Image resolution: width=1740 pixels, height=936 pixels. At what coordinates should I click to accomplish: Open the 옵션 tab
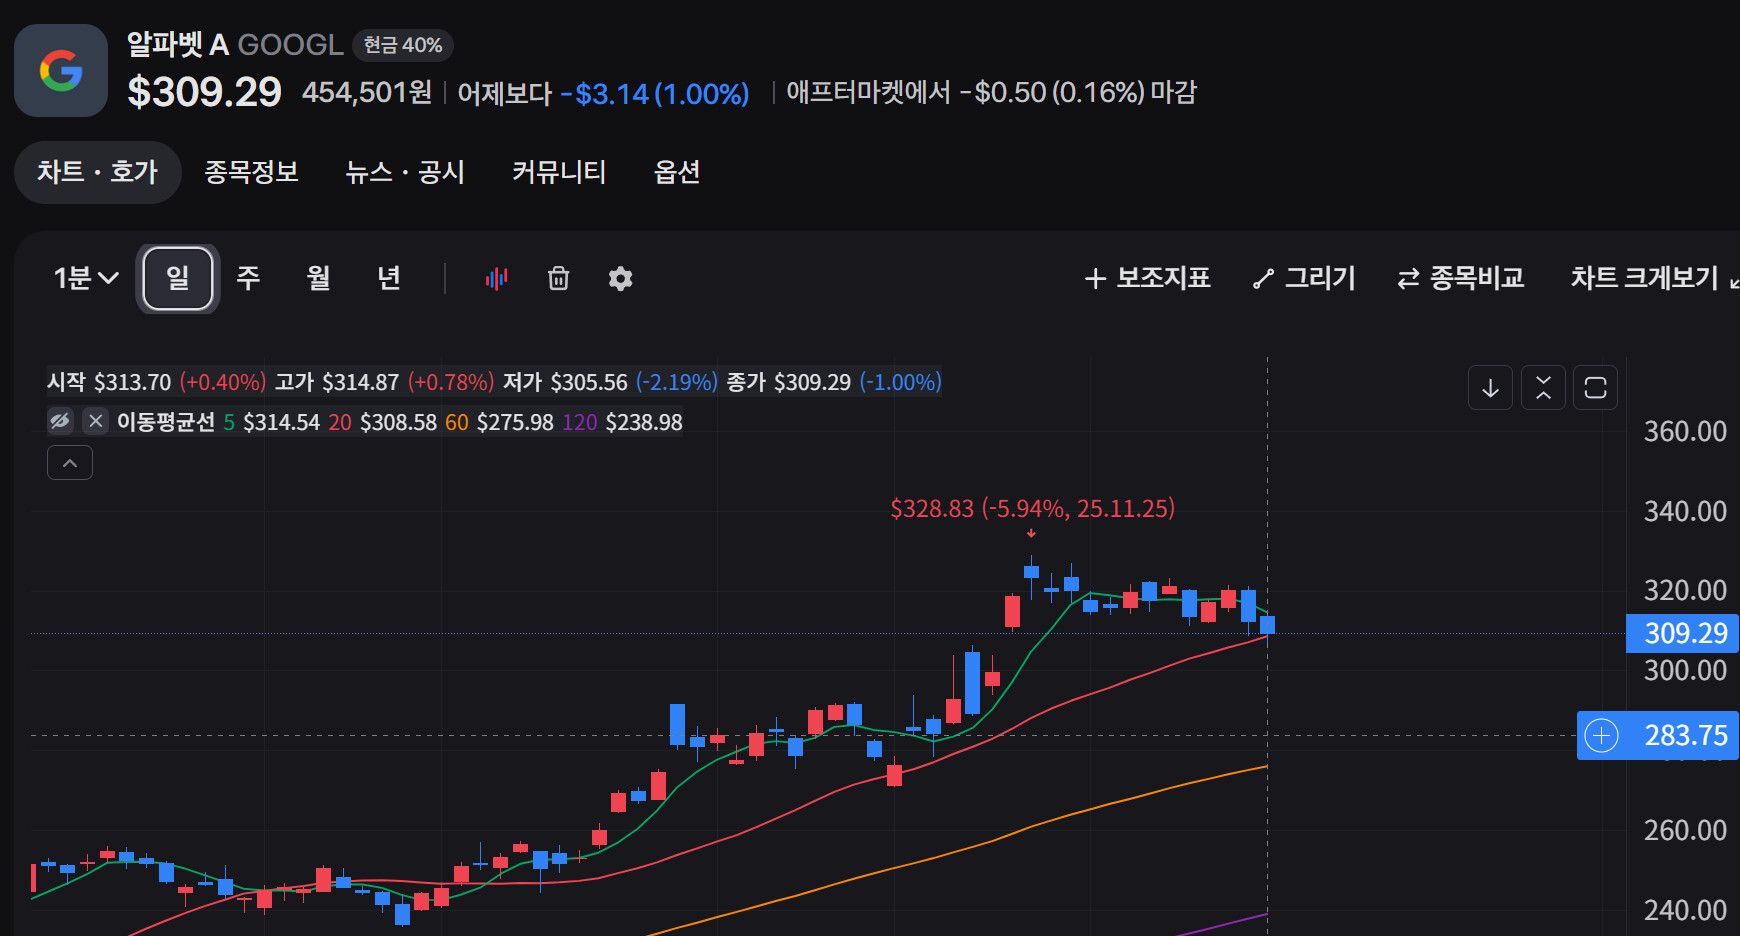(677, 172)
